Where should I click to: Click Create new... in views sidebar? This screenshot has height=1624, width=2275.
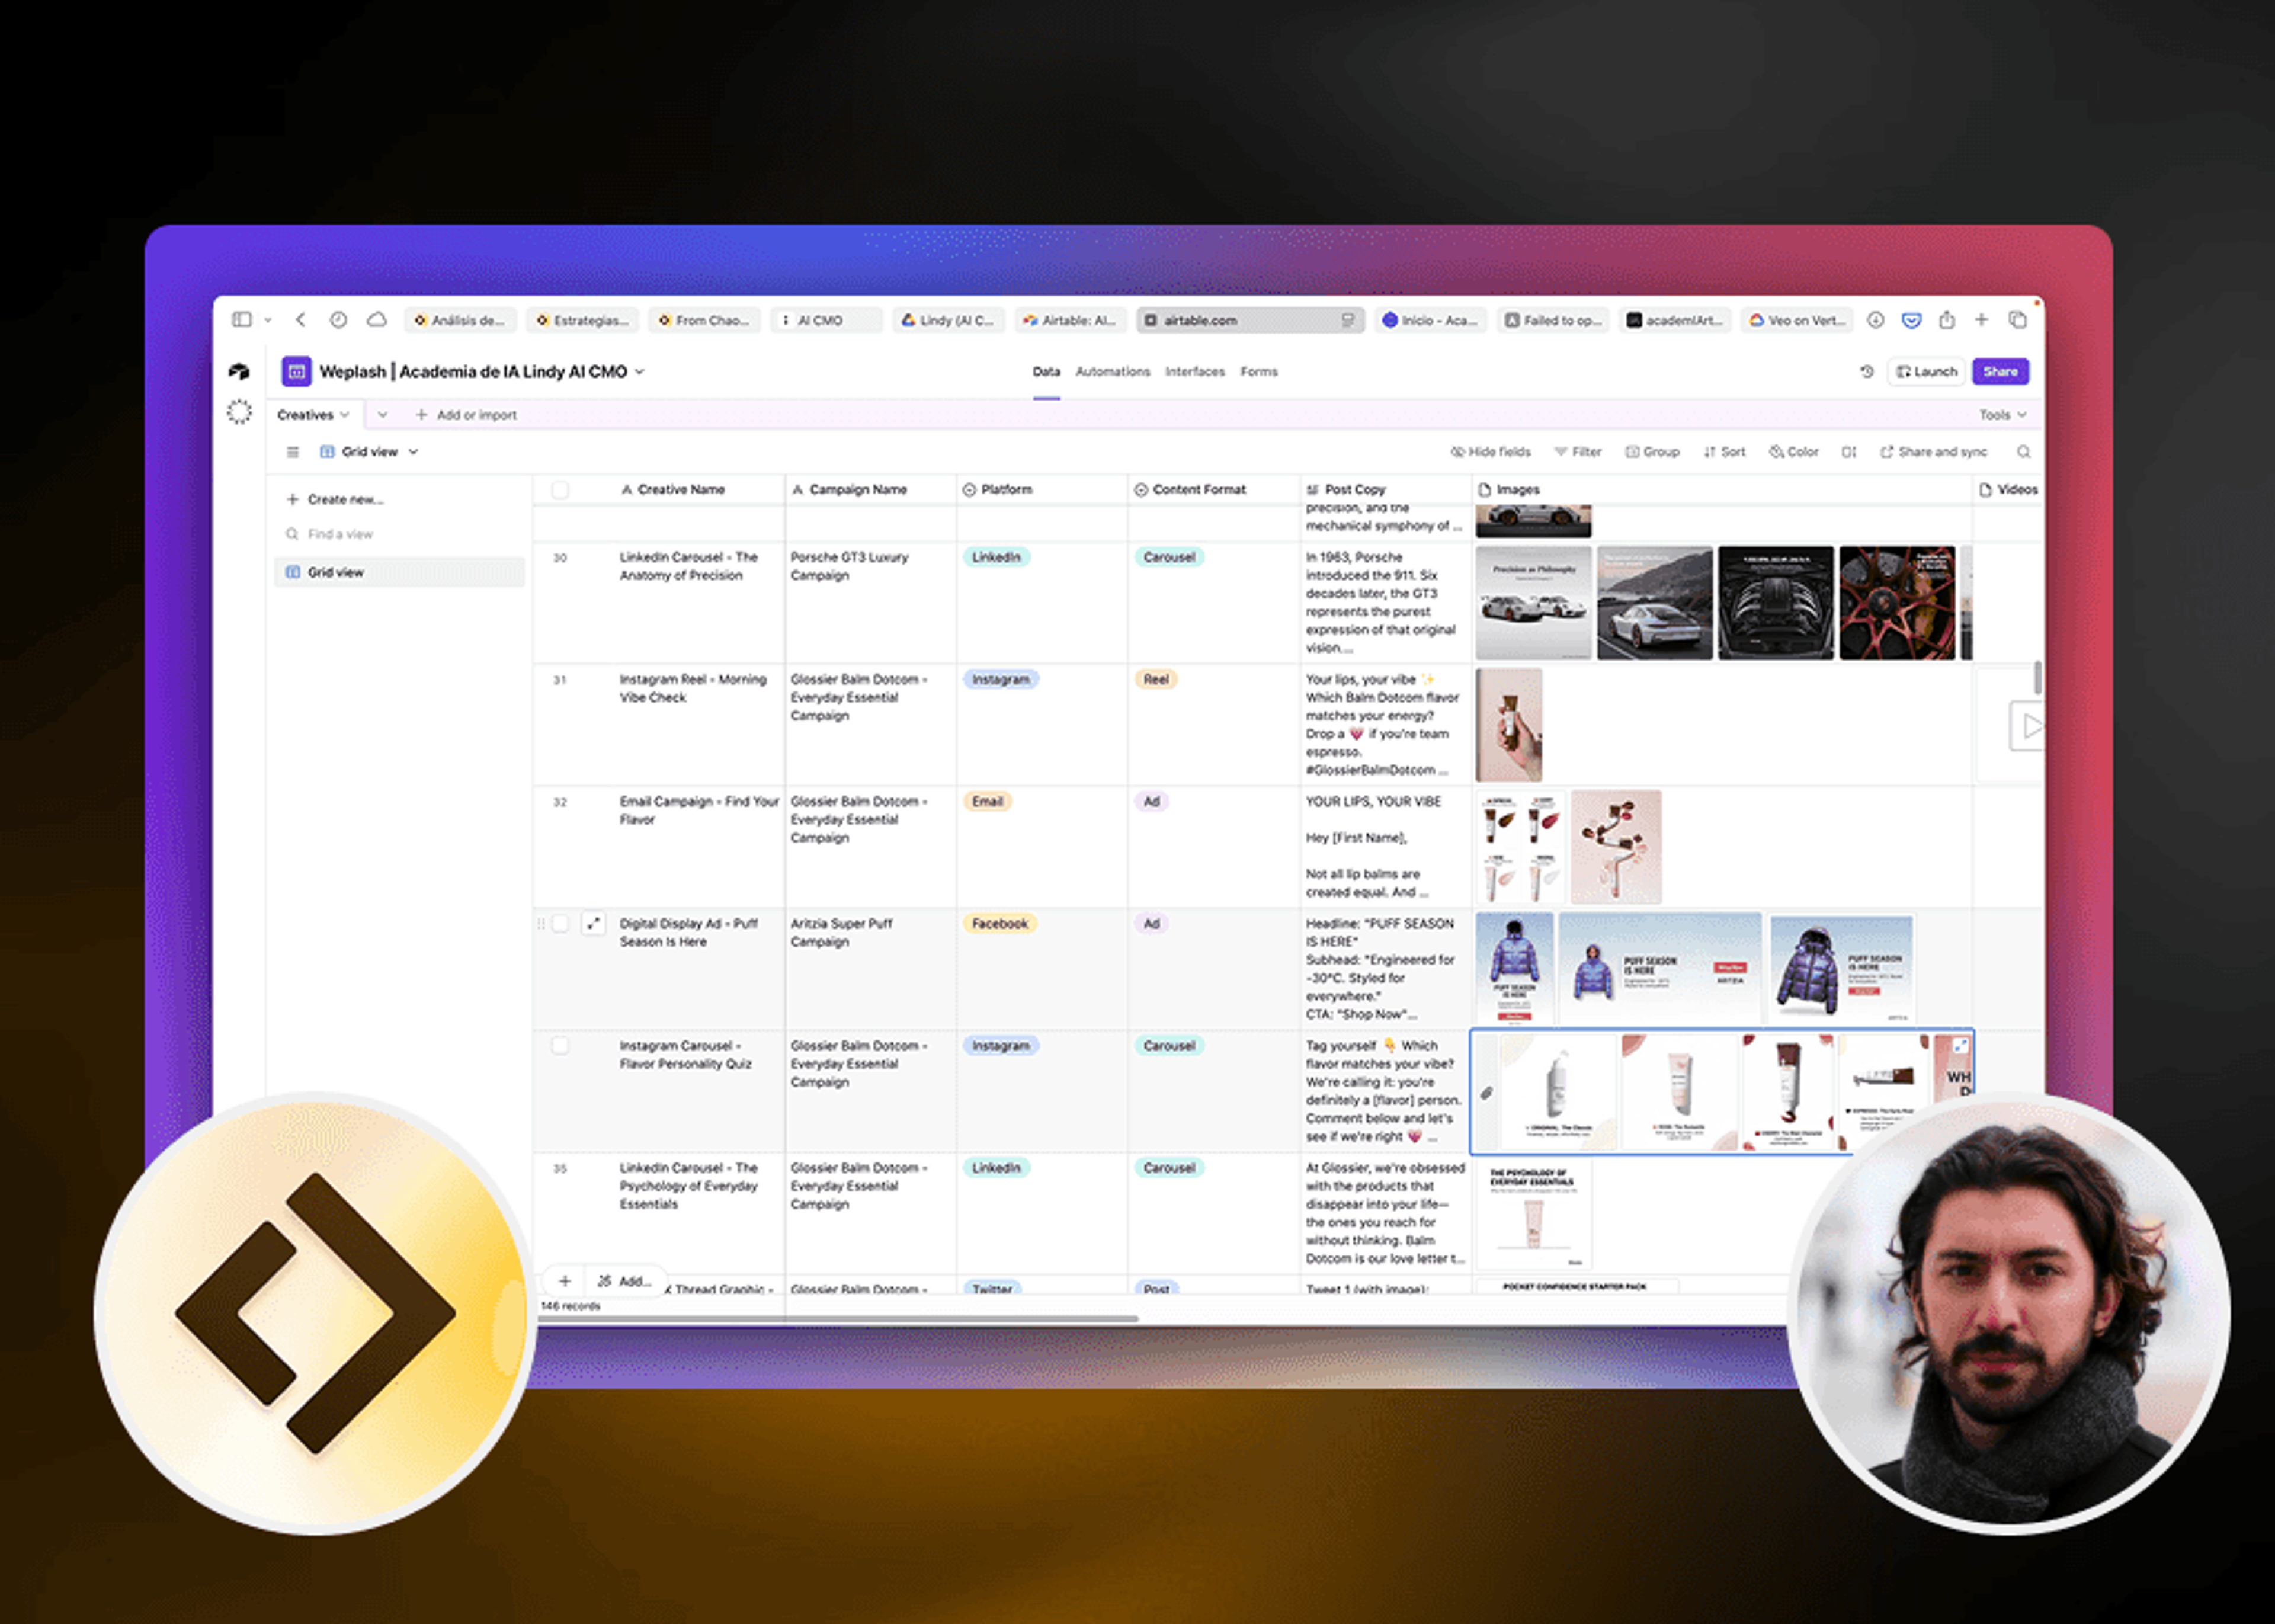coord(336,499)
